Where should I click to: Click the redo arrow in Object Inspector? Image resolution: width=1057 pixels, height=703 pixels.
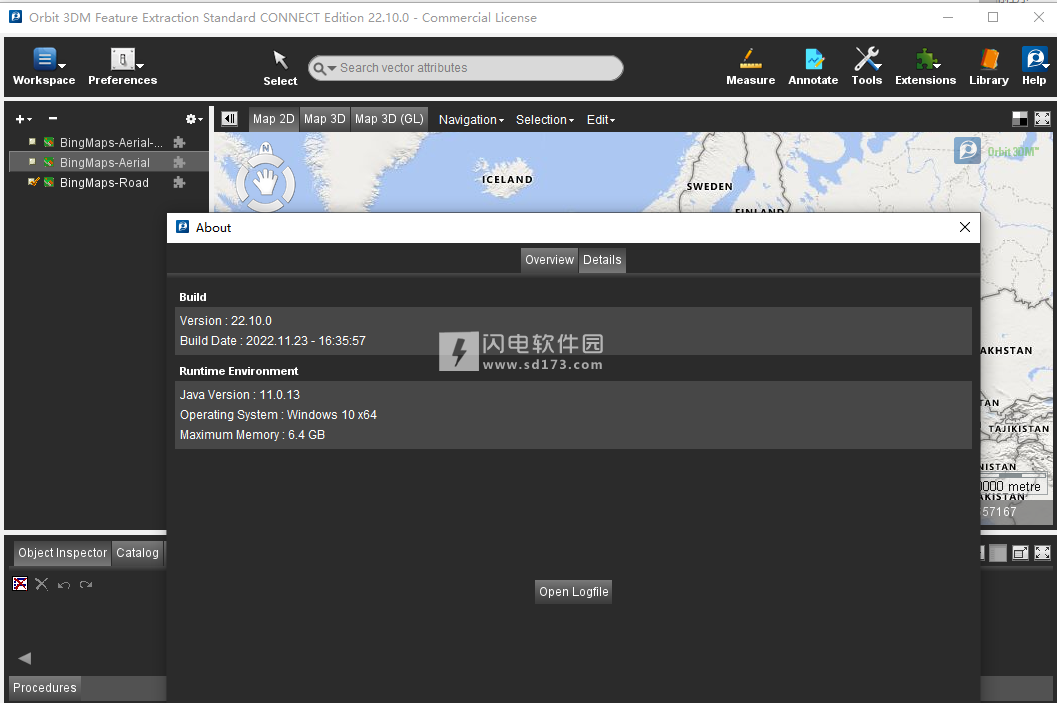click(86, 584)
